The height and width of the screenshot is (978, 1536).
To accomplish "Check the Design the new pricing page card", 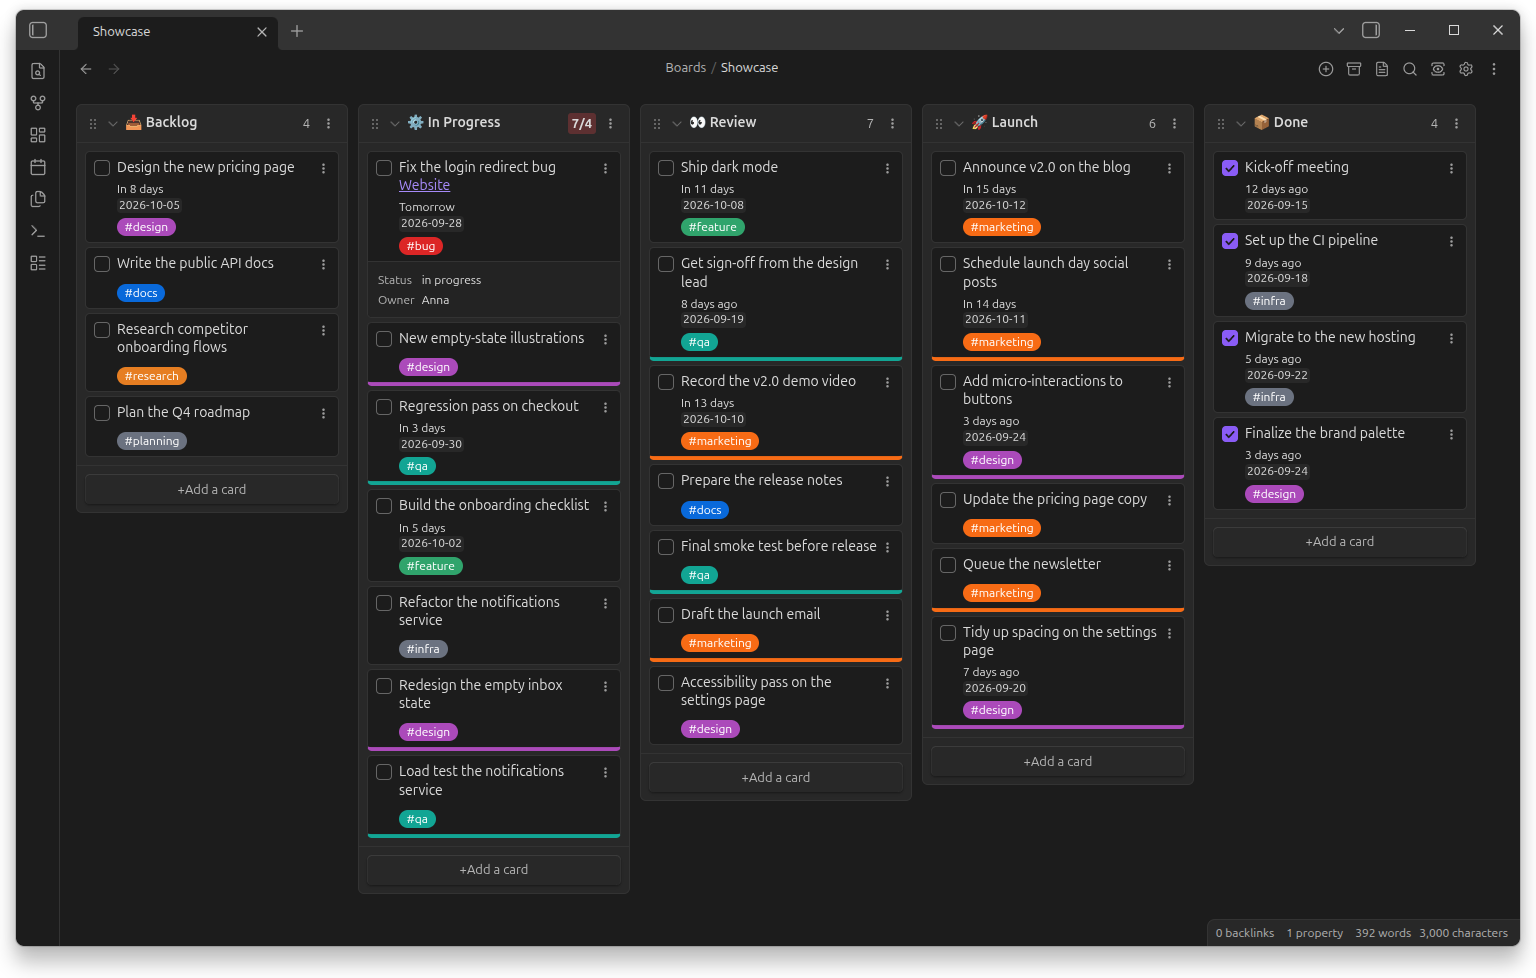I will pyautogui.click(x=102, y=168).
